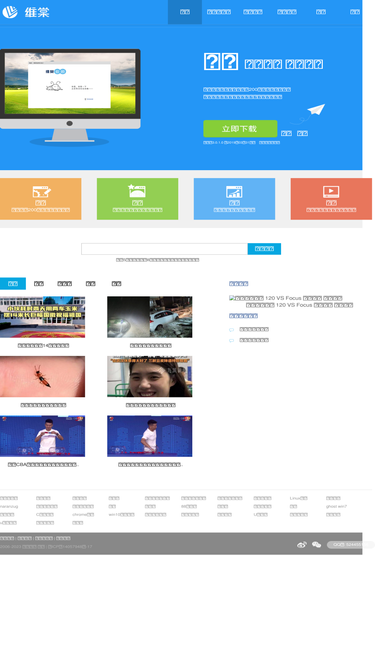
Task: Click the QQ group pill in the footer
Action: pyautogui.click(x=350, y=544)
